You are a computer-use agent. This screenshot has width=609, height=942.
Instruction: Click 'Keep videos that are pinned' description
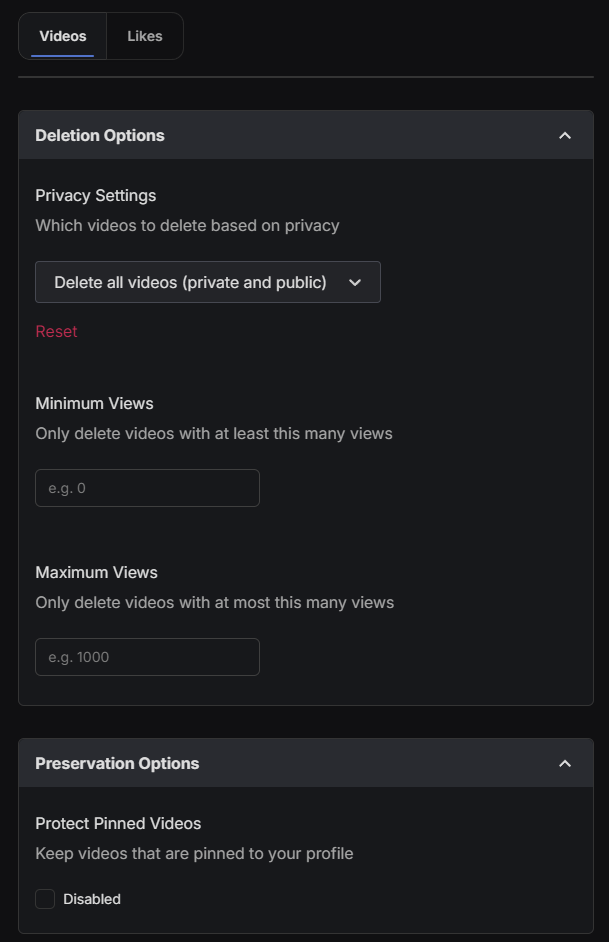[194, 853]
